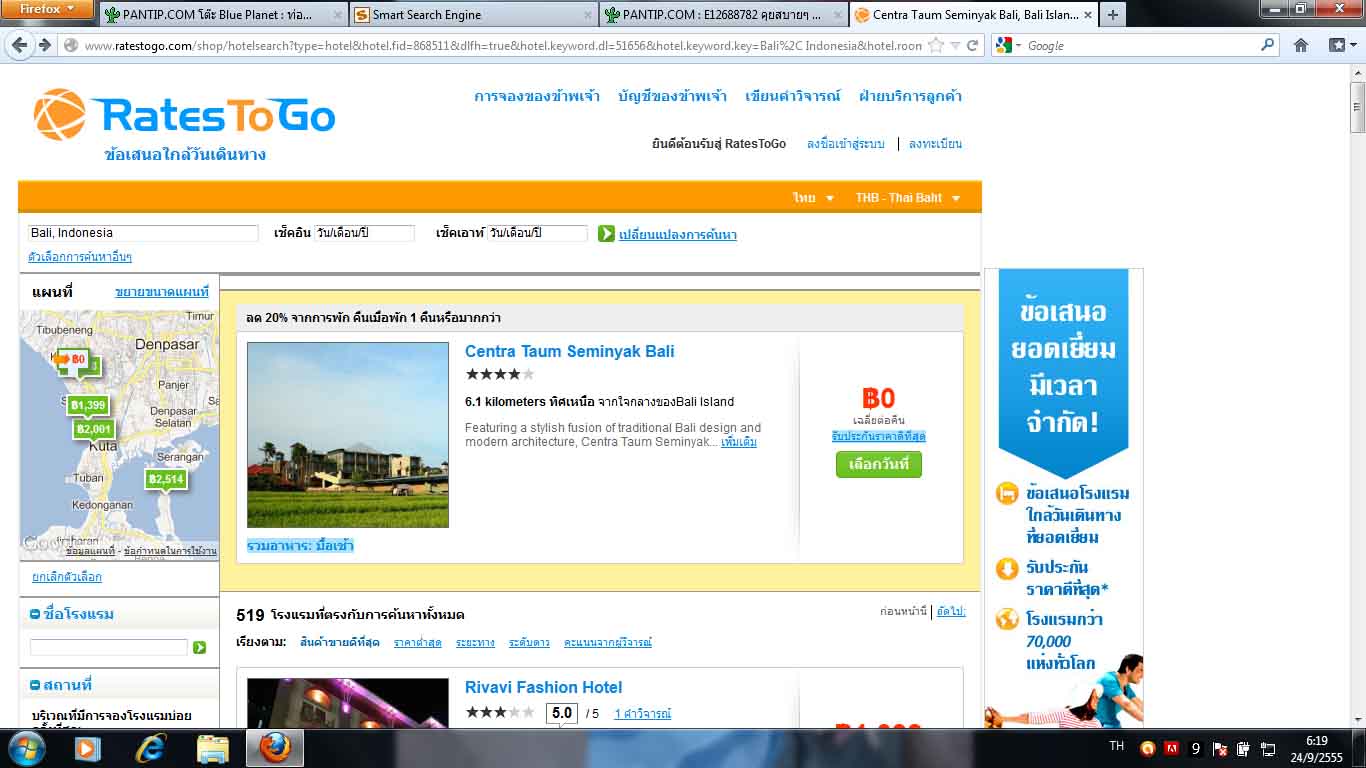Click เปลี่ยนแปลงการค้นหา link
Viewport: 1366px width, 768px height.
coord(678,235)
